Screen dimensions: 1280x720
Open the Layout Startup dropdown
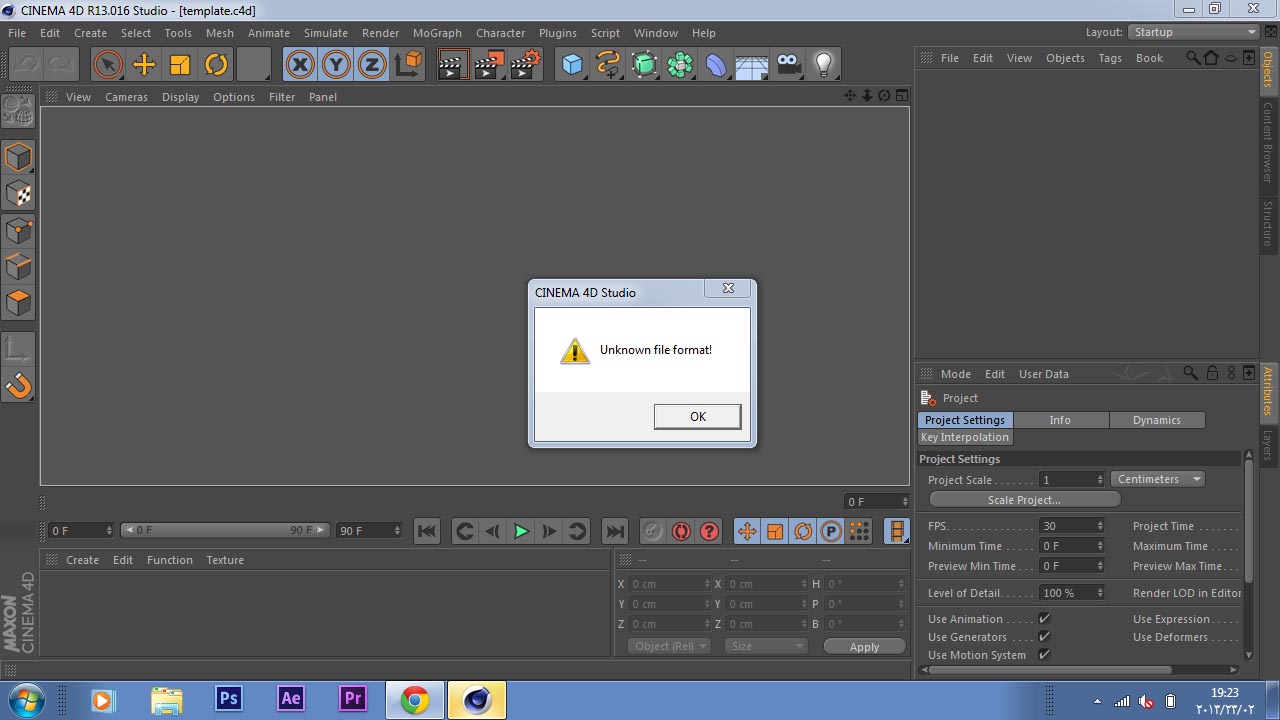(1193, 32)
